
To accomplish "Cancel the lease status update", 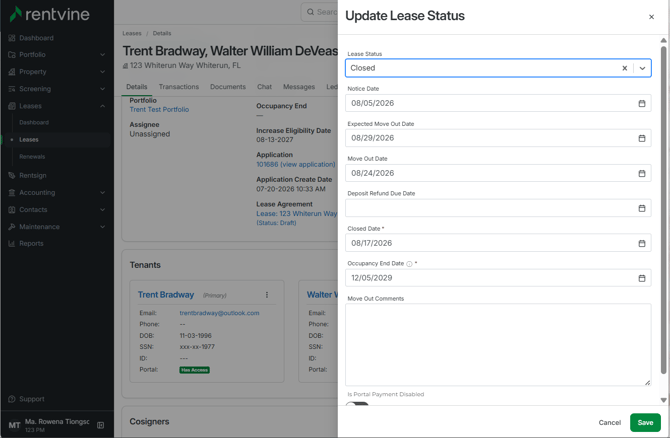I will coord(609,423).
